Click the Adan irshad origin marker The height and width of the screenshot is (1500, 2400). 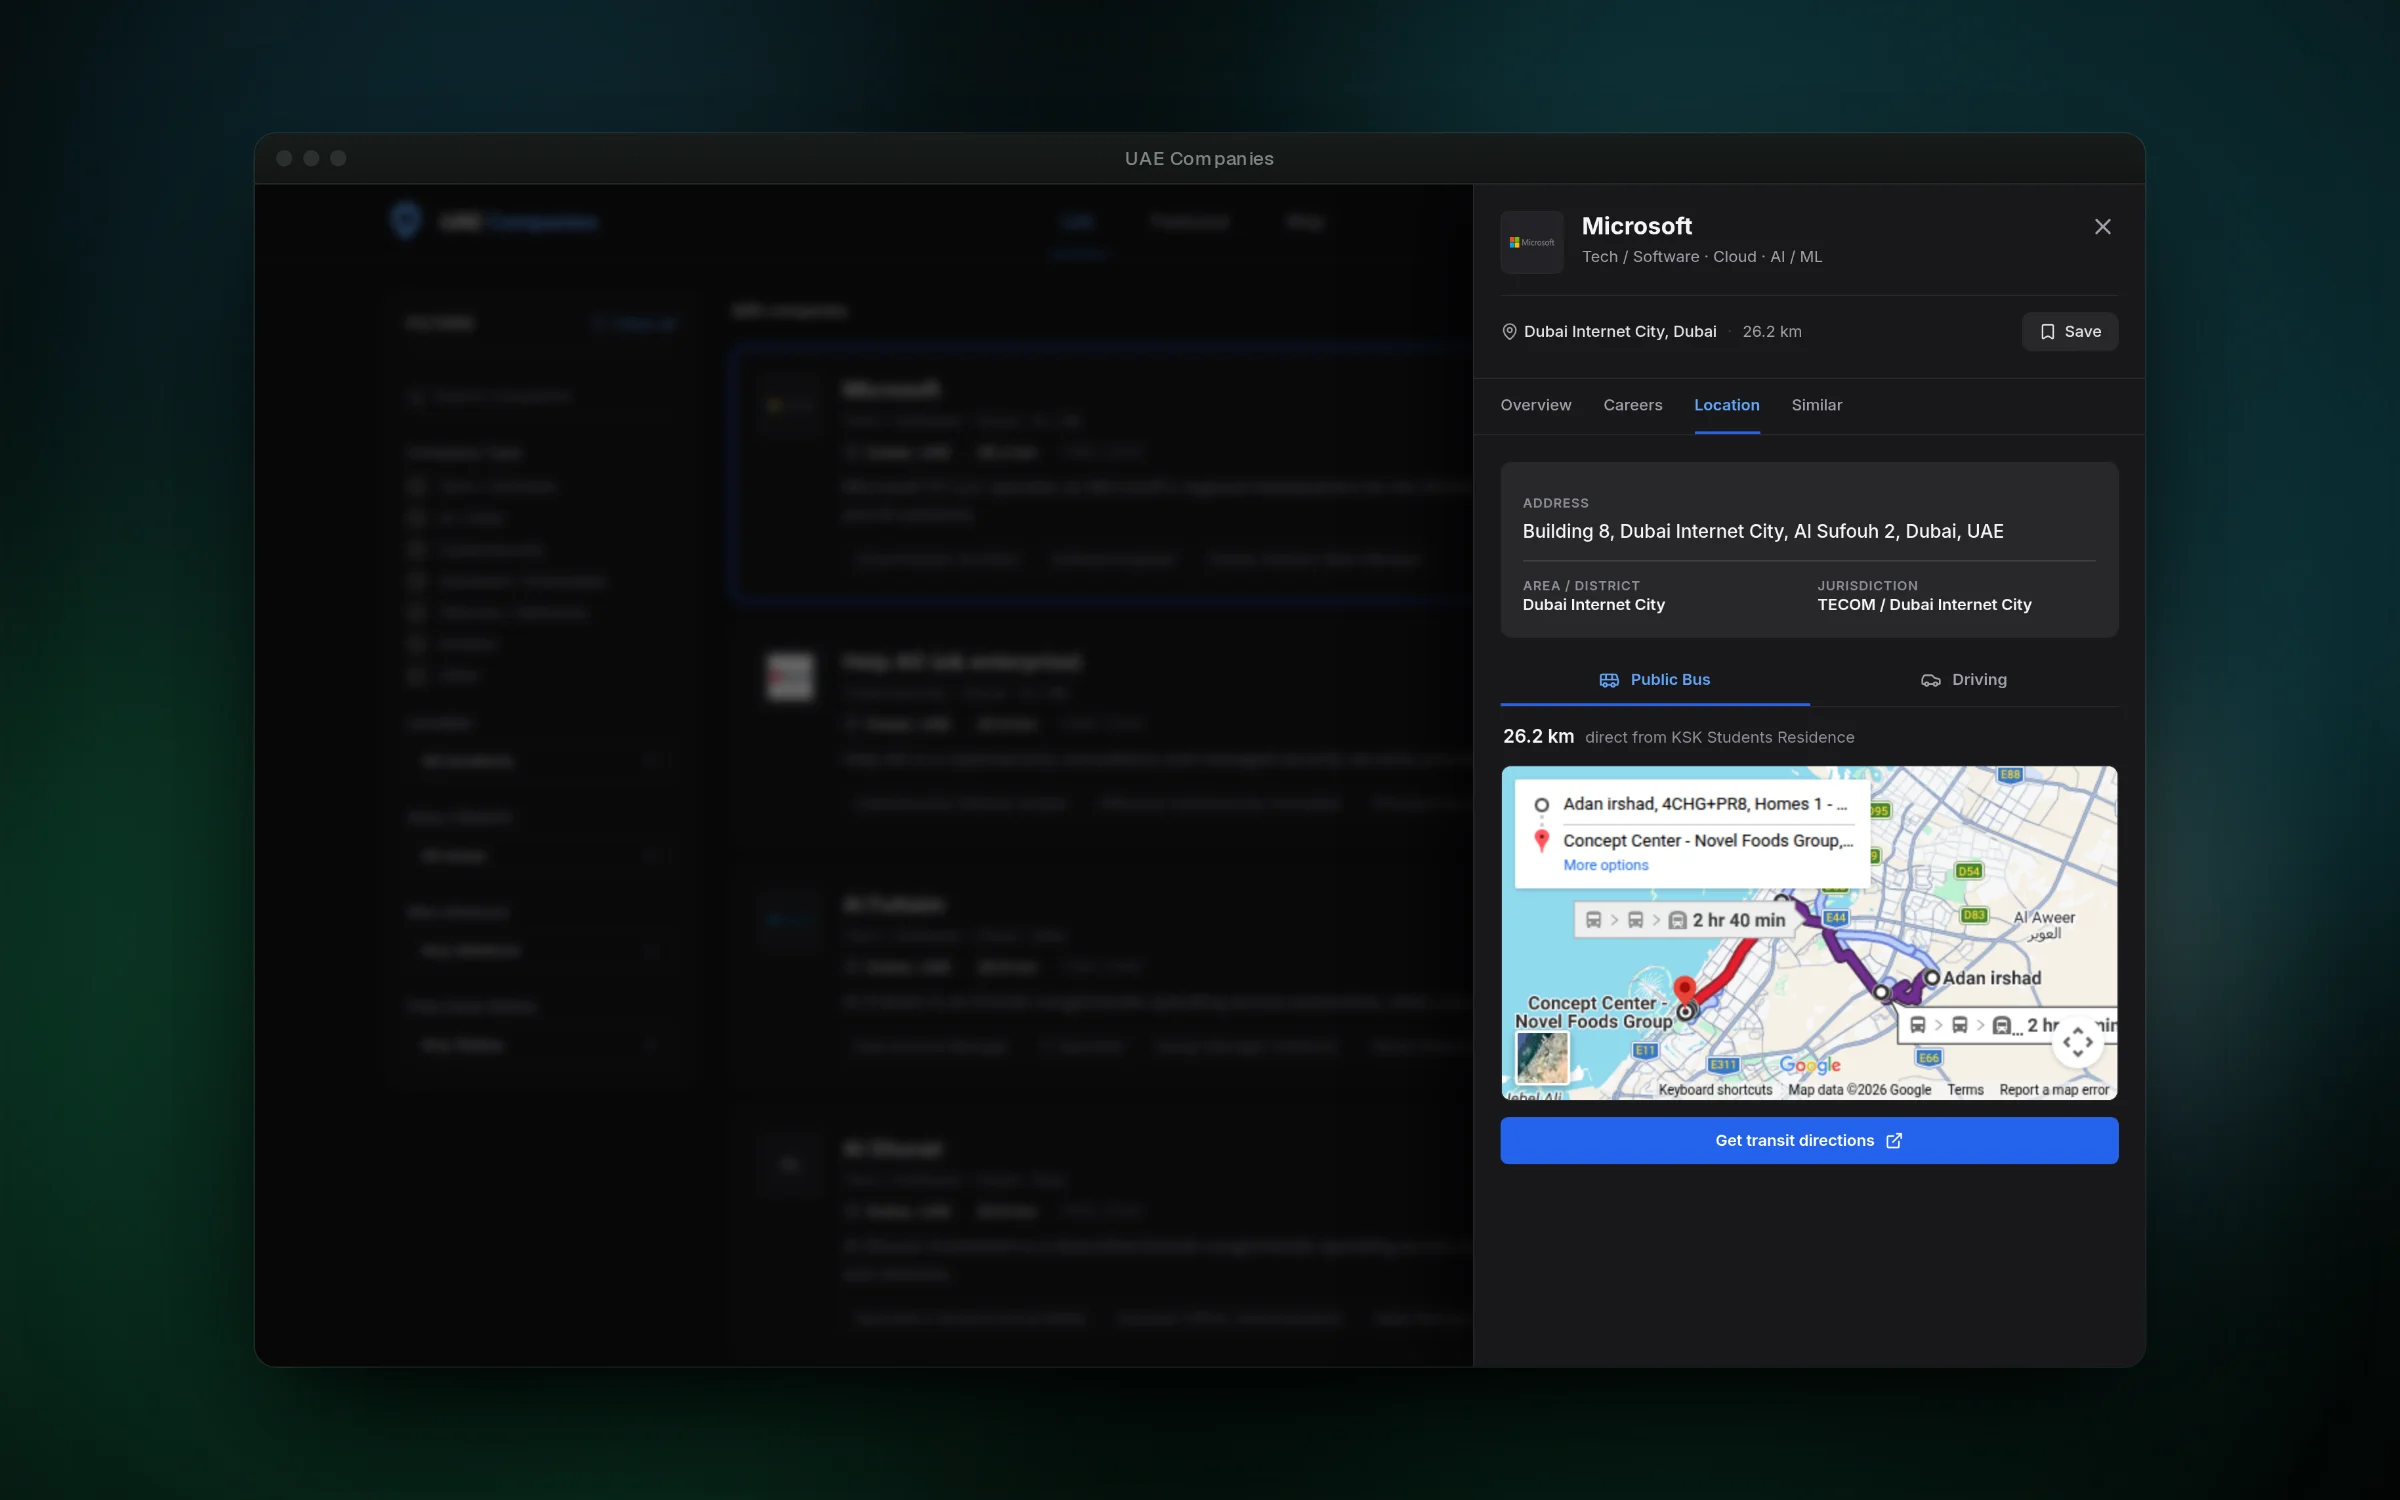(1932, 978)
